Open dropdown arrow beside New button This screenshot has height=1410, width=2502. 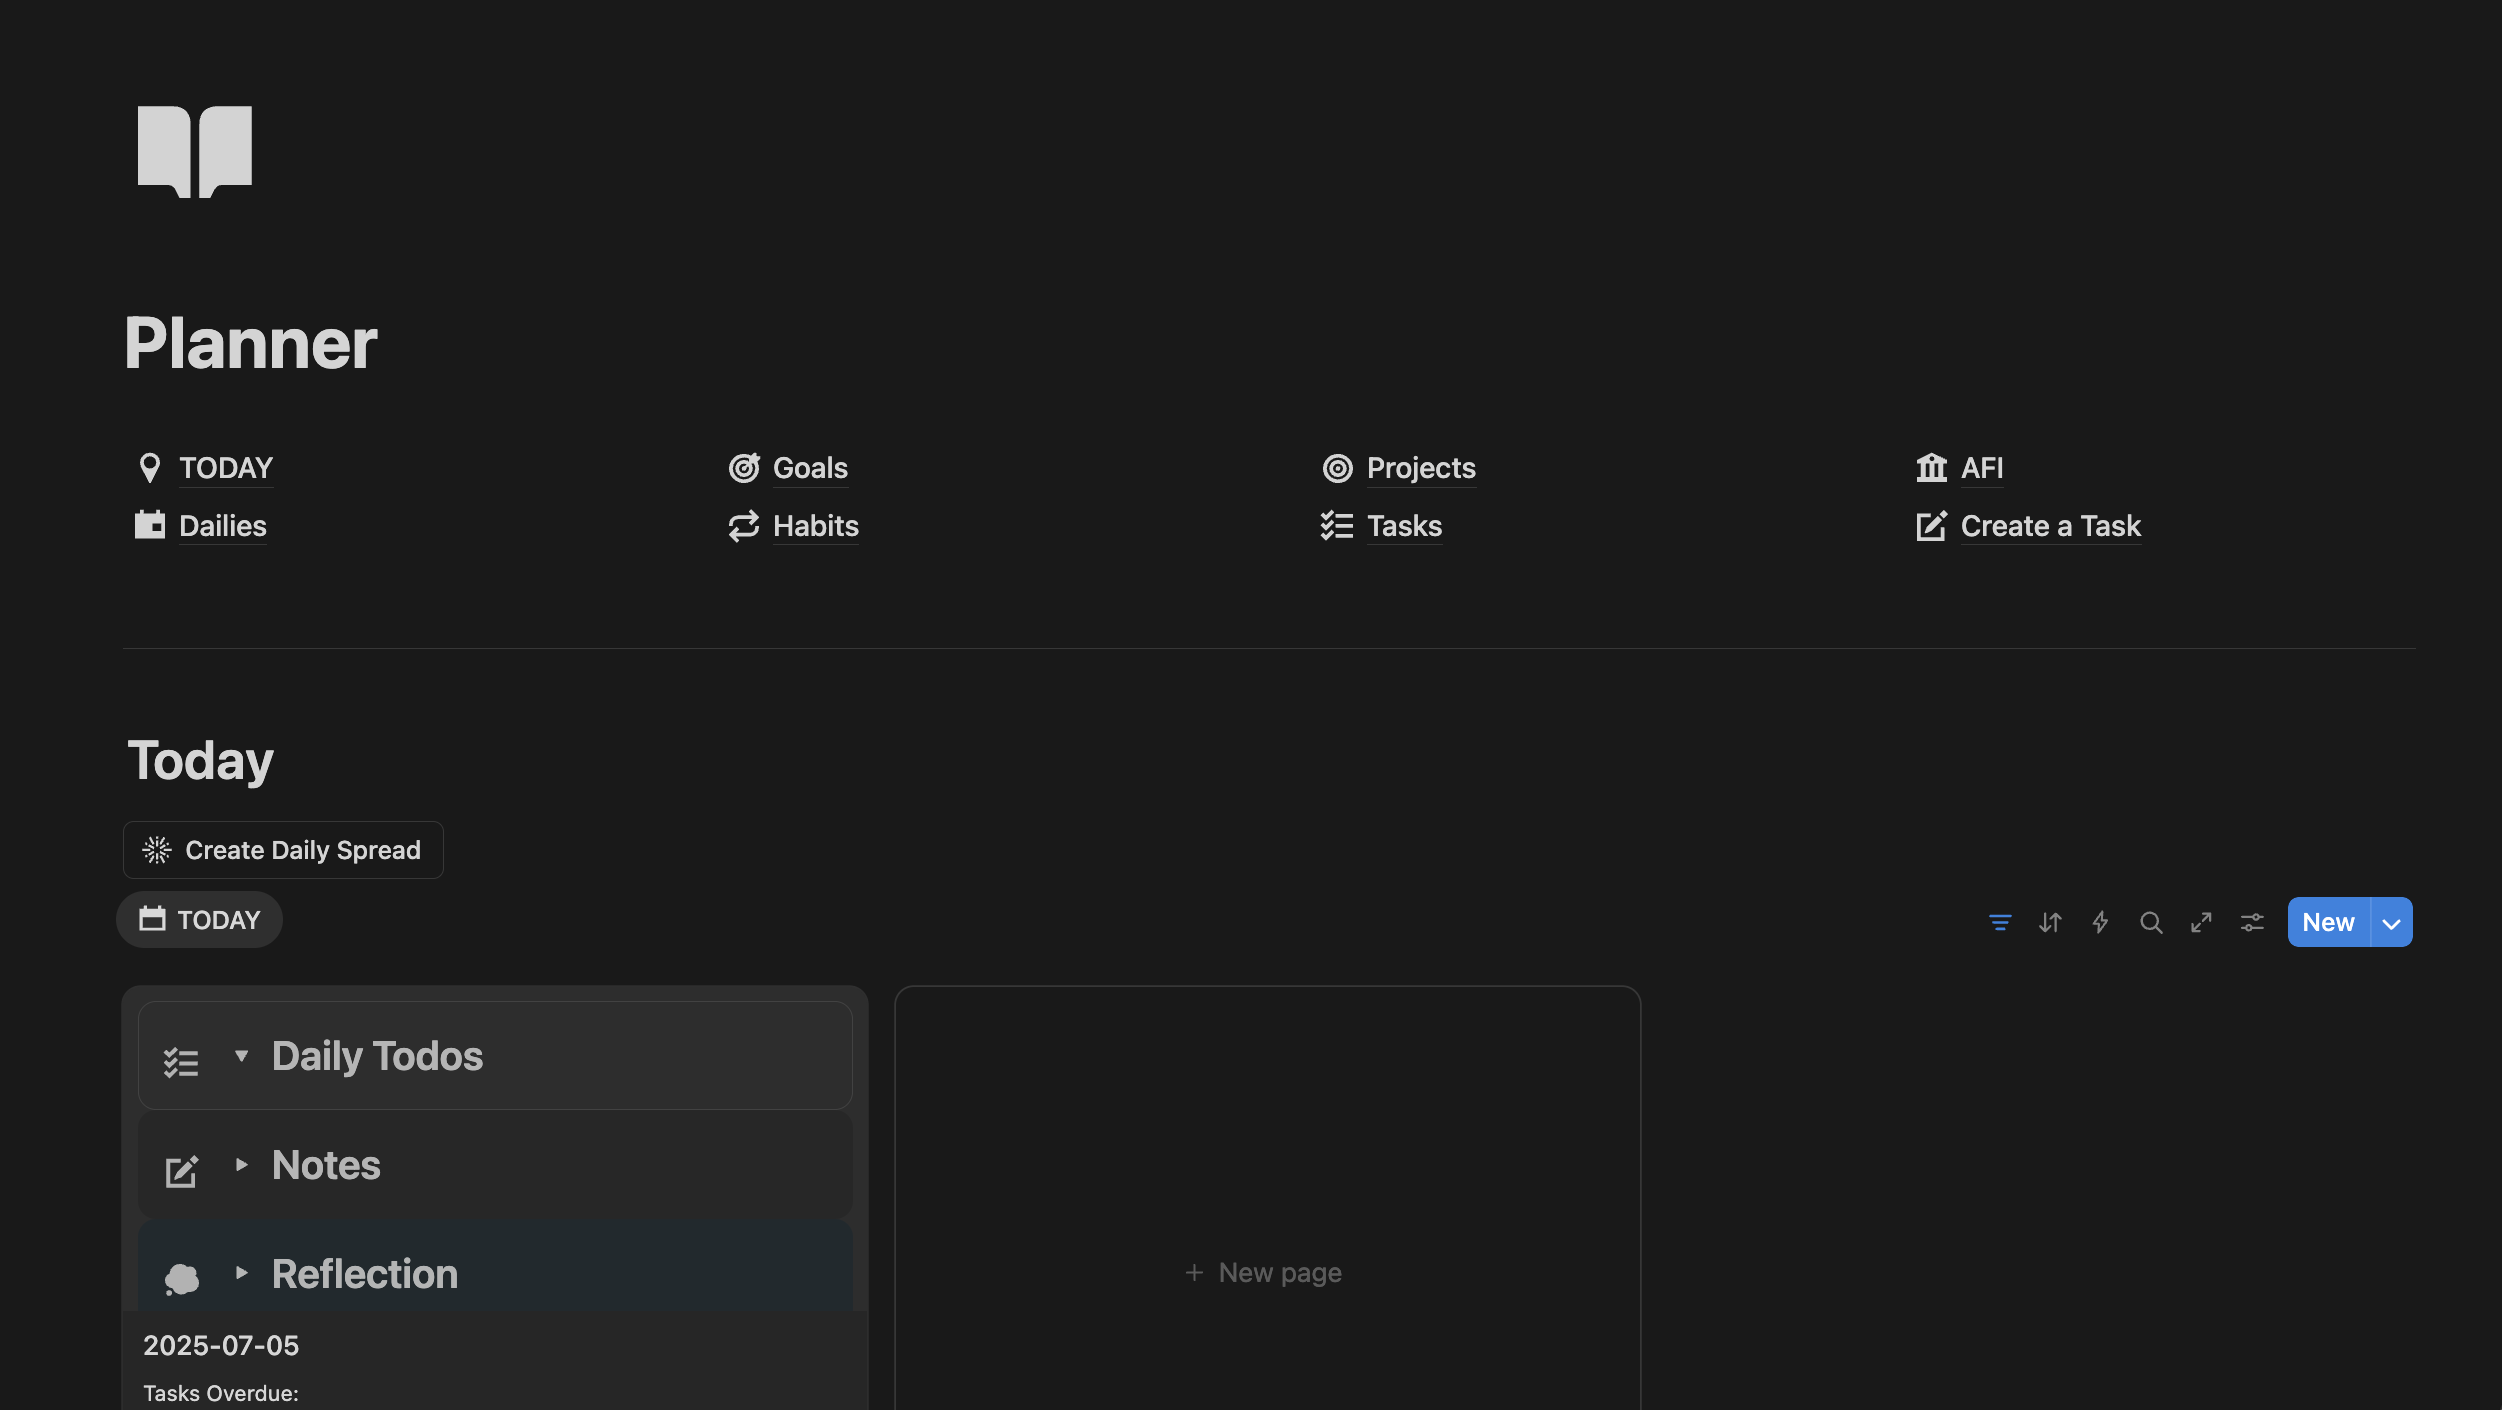click(x=2391, y=923)
